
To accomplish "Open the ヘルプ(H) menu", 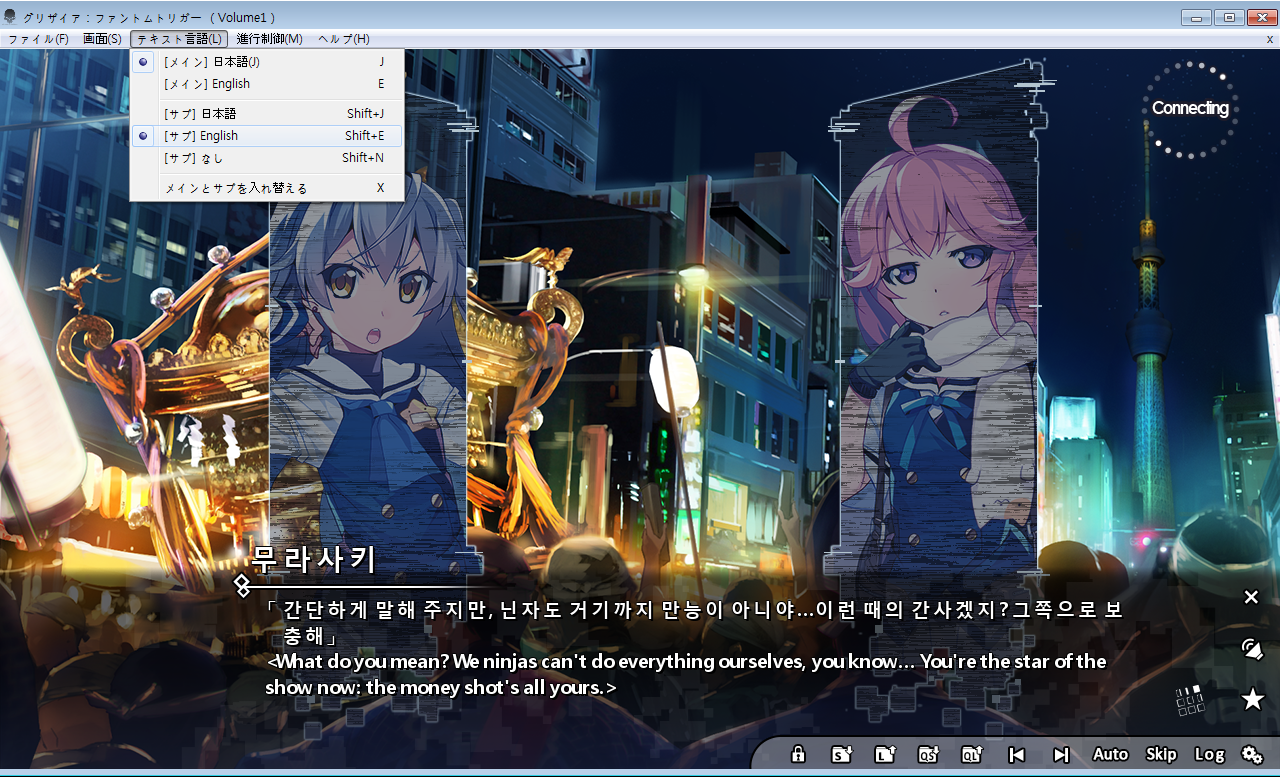I will point(344,39).
